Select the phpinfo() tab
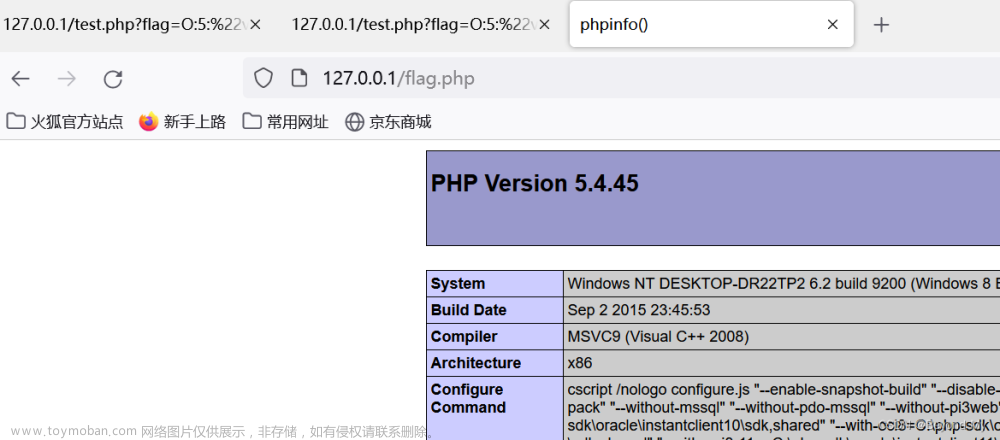This screenshot has height=440, width=1000. [711, 24]
